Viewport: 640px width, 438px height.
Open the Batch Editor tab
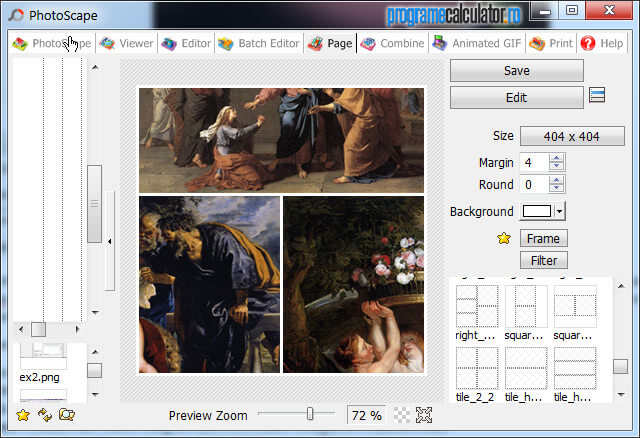click(259, 43)
